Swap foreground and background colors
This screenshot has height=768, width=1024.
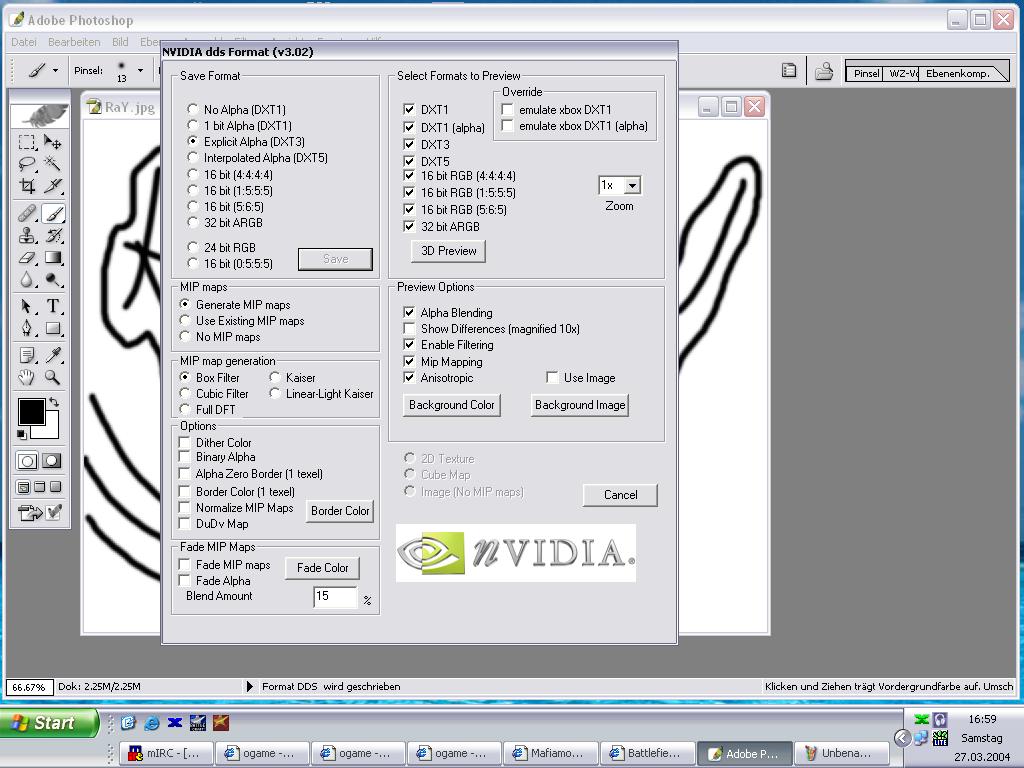(x=55, y=402)
